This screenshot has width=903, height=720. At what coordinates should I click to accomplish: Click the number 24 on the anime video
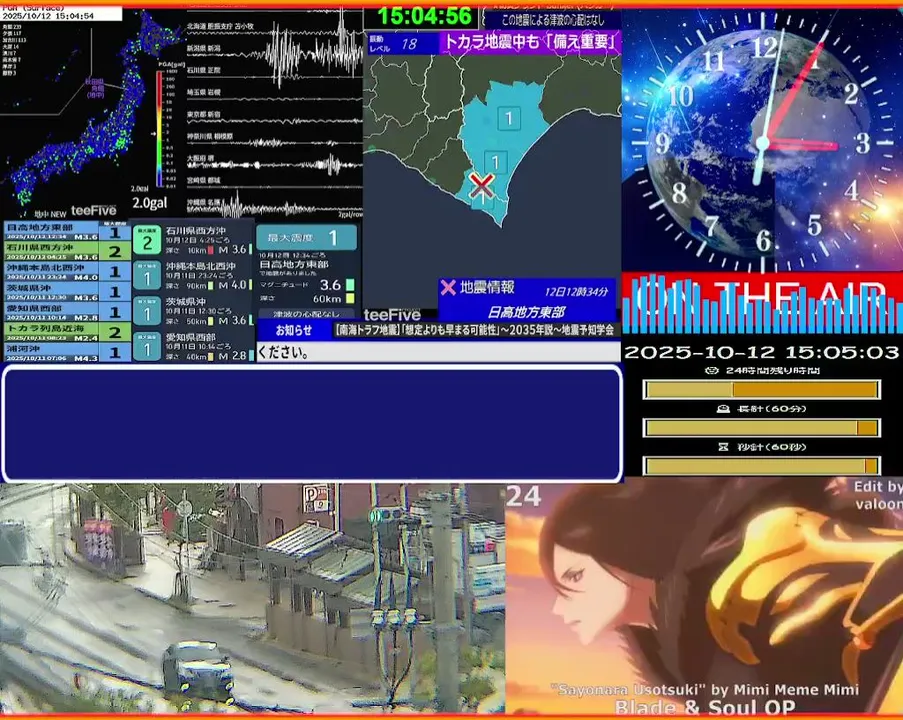click(523, 497)
